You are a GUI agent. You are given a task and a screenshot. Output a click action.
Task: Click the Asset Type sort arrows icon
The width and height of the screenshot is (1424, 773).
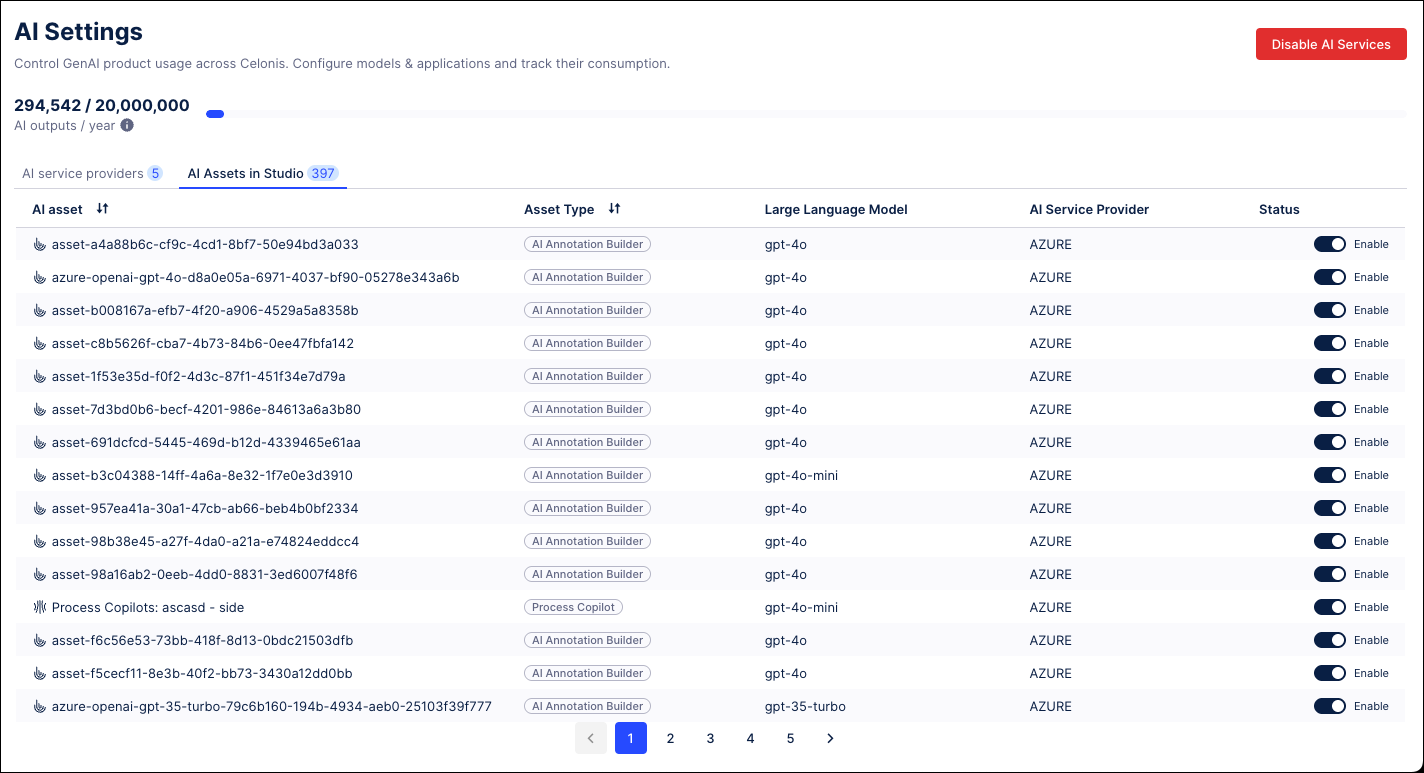pos(614,209)
